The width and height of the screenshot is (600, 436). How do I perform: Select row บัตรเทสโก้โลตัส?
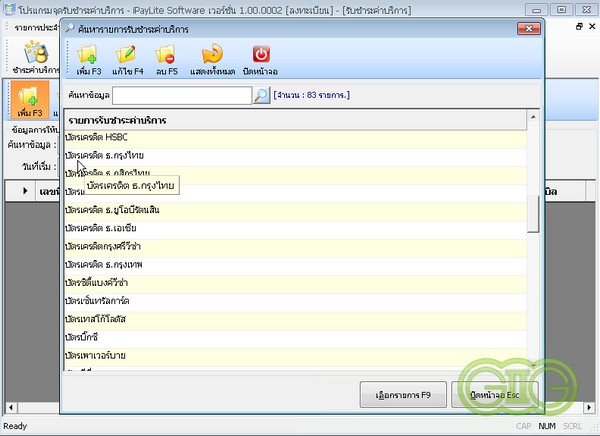pyautogui.click(x=295, y=319)
